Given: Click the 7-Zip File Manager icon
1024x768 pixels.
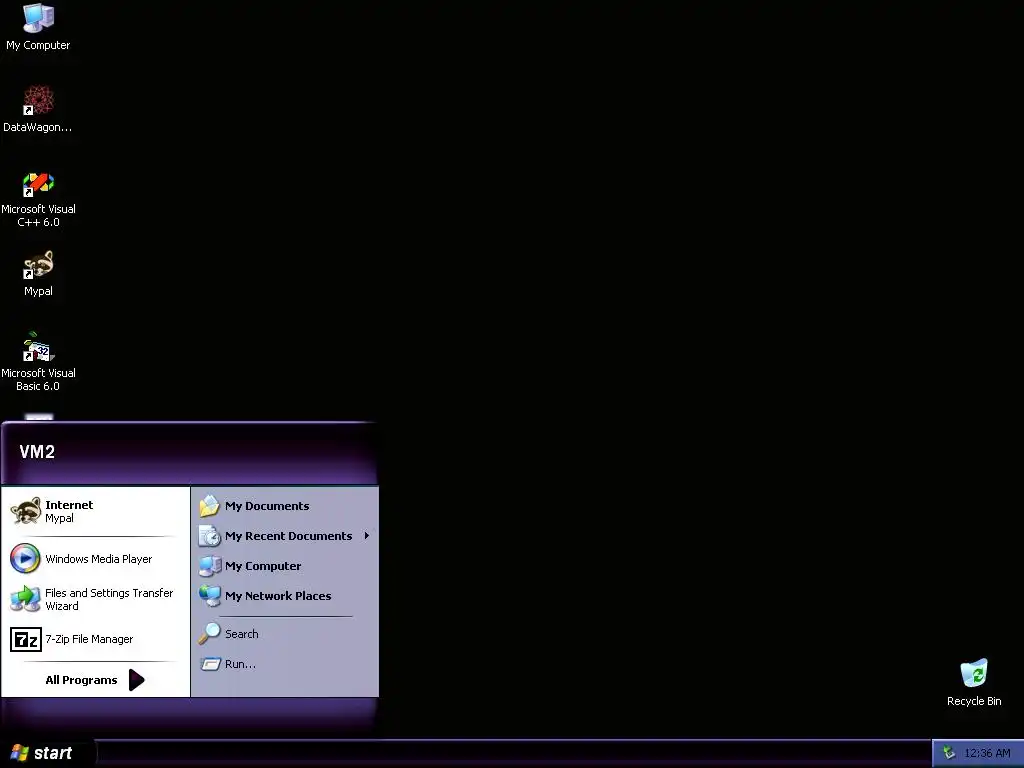Looking at the screenshot, I should [25, 639].
